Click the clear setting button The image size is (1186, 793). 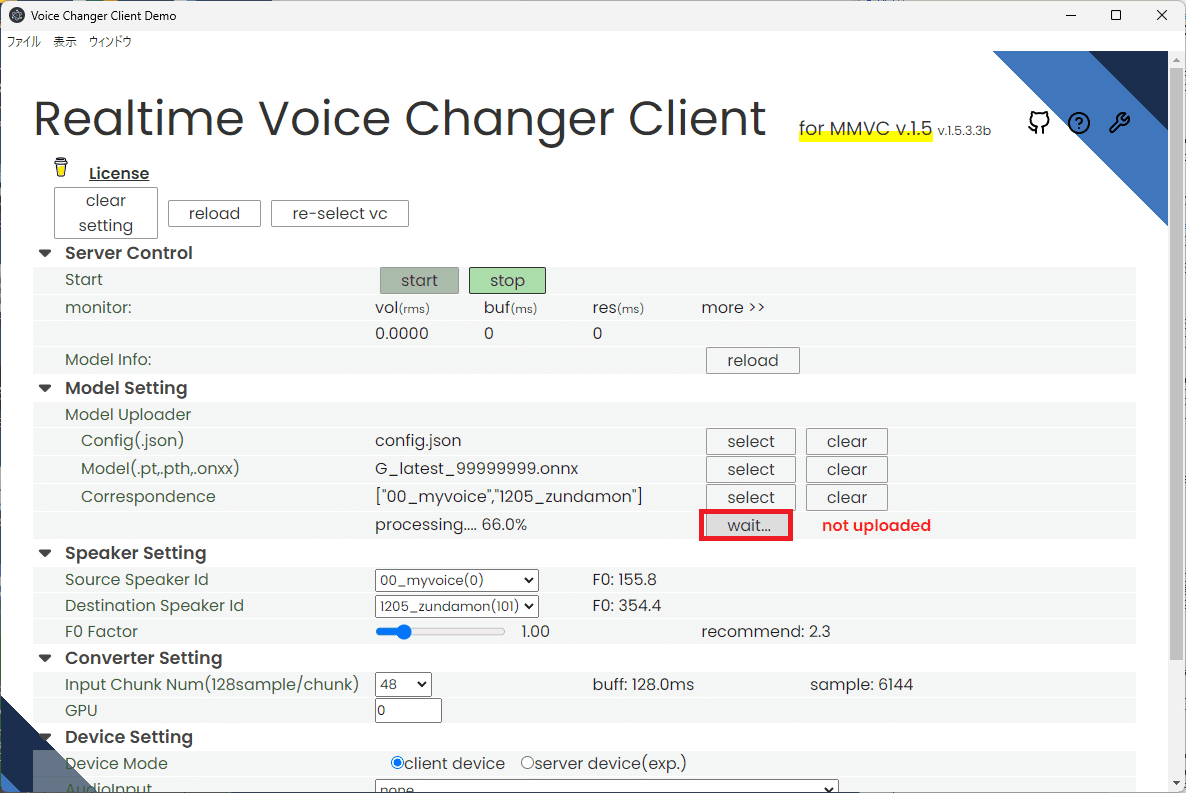(x=106, y=213)
